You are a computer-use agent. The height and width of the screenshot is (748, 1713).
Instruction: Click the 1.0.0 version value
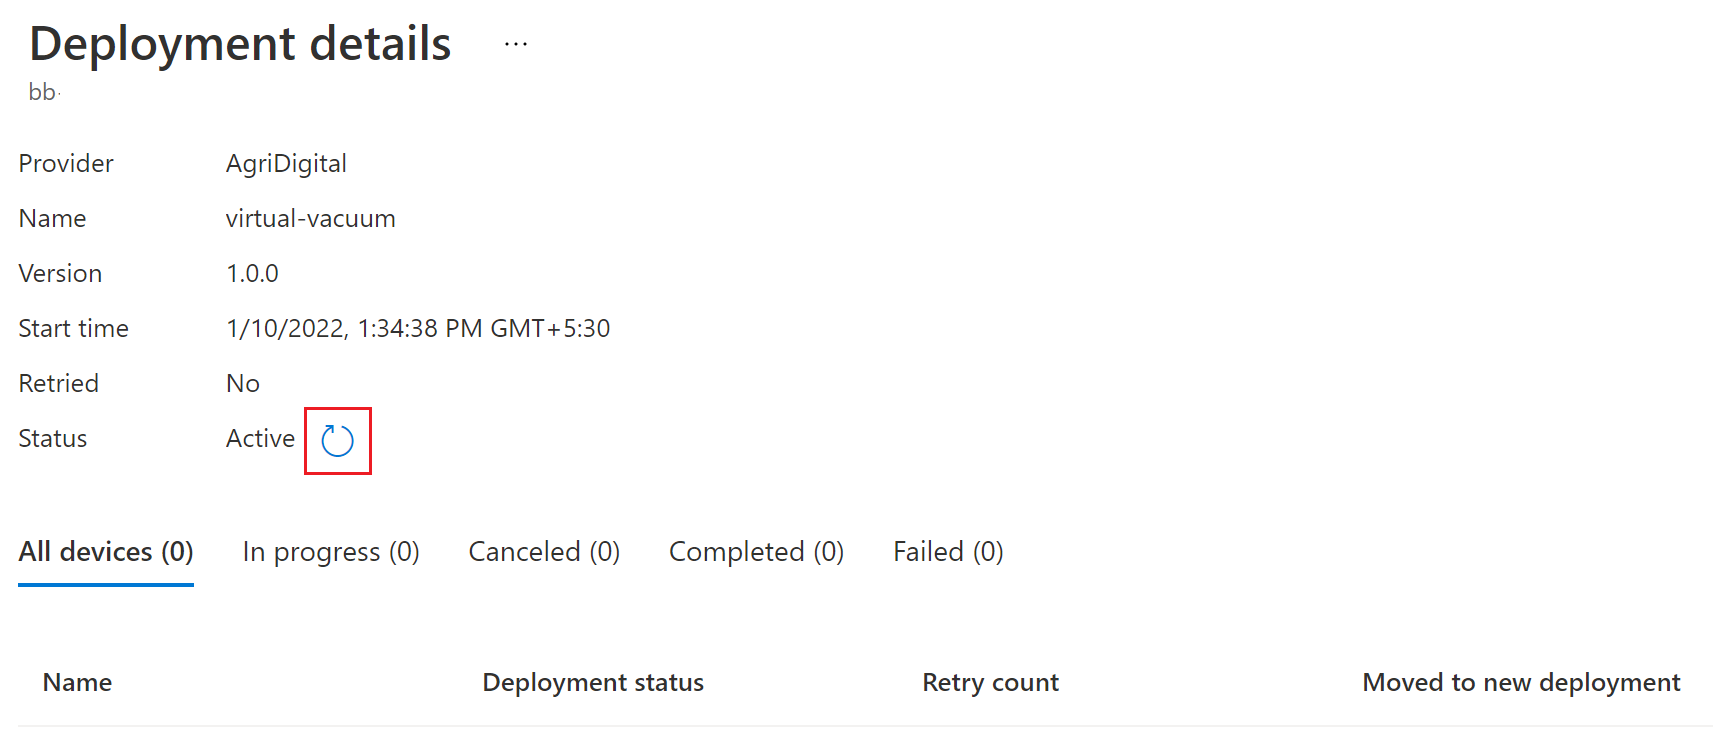click(252, 273)
